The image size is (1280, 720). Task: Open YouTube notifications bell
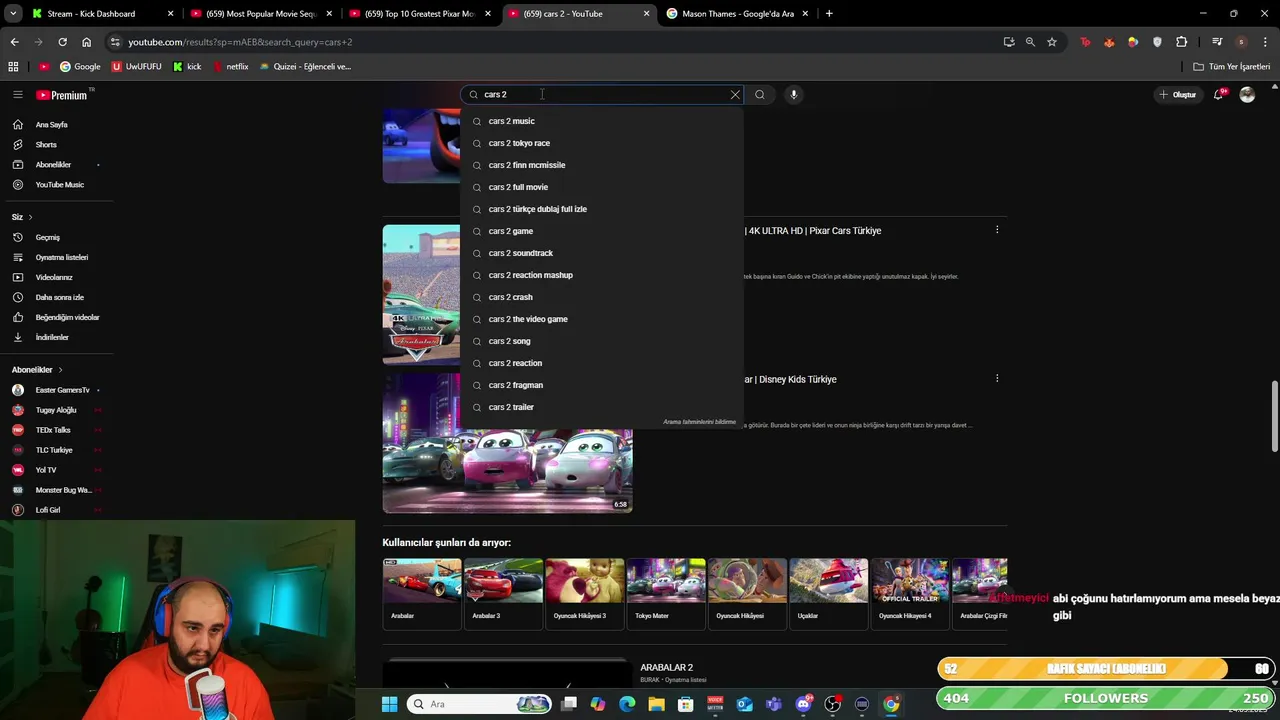click(x=1219, y=94)
